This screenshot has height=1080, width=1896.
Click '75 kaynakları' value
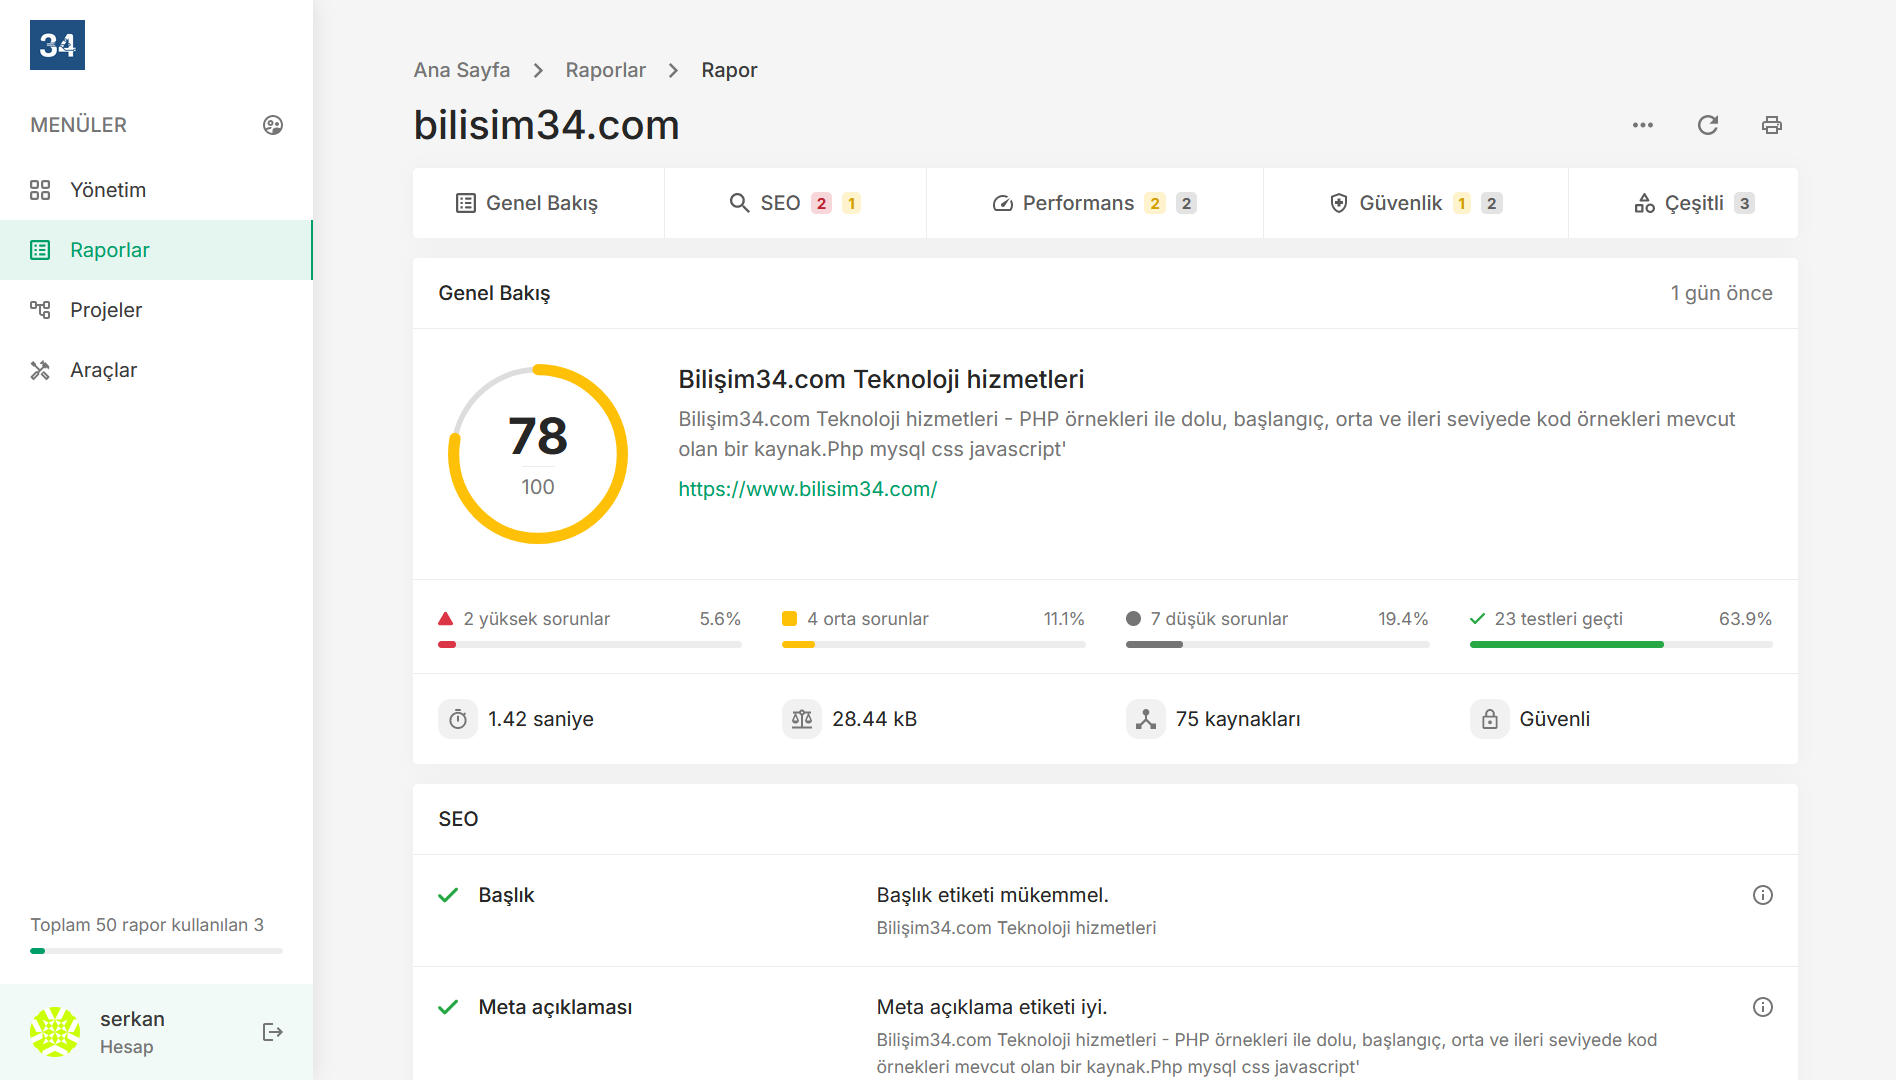pyautogui.click(x=1238, y=719)
